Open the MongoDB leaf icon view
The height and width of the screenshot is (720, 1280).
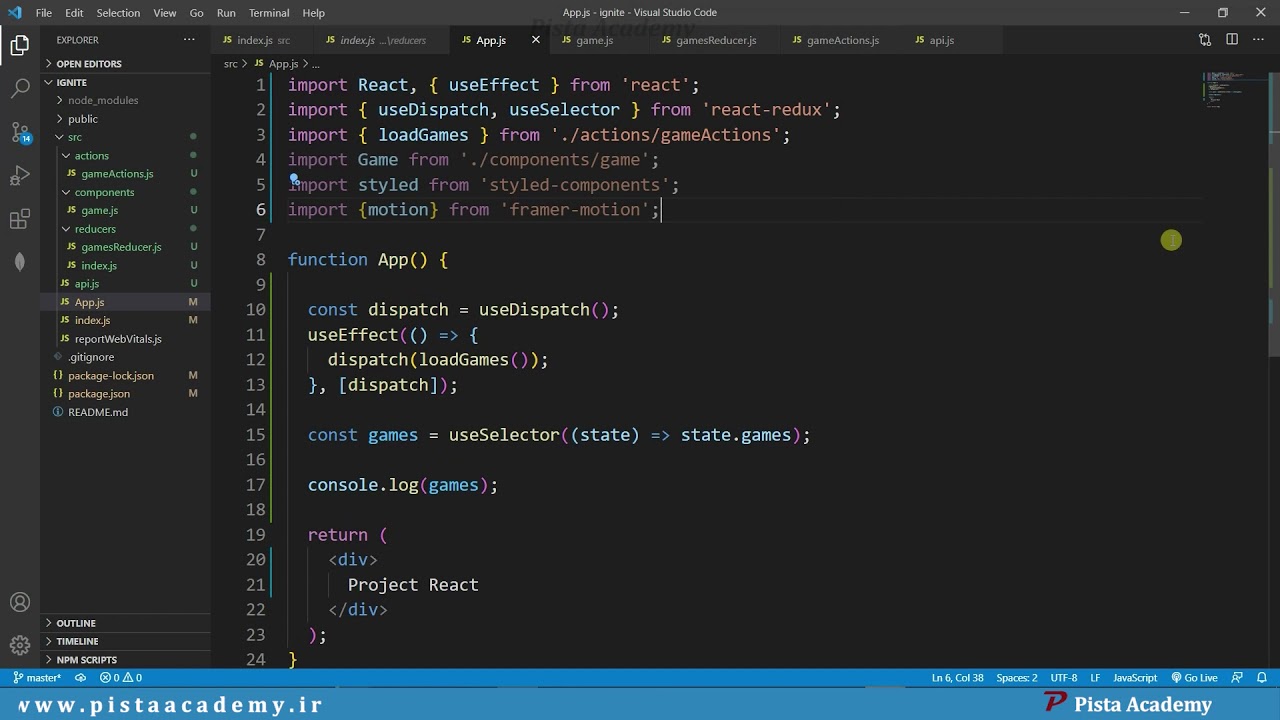20,262
